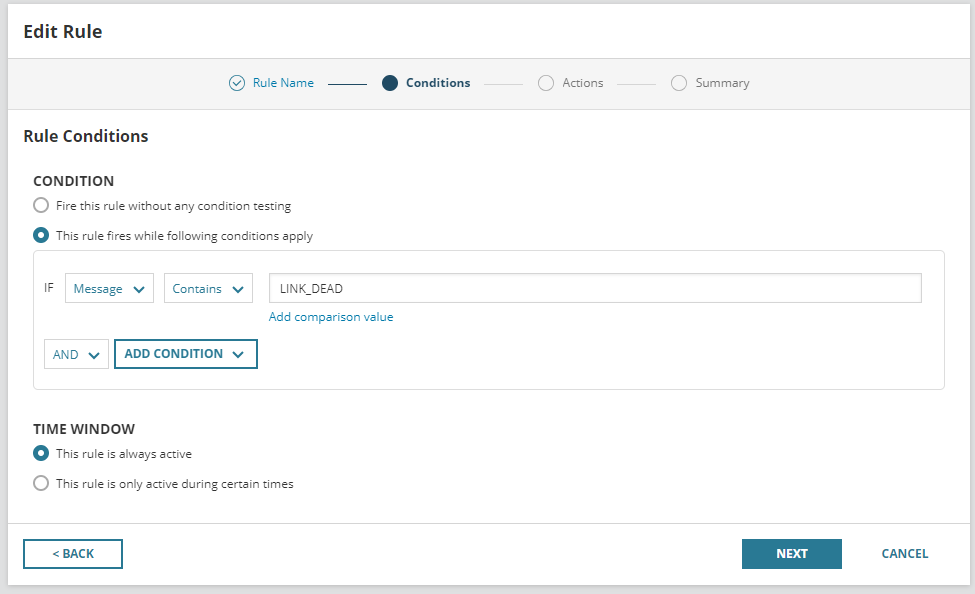This screenshot has width=975, height=594.
Task: Click the CANCEL button
Action: pyautogui.click(x=905, y=554)
